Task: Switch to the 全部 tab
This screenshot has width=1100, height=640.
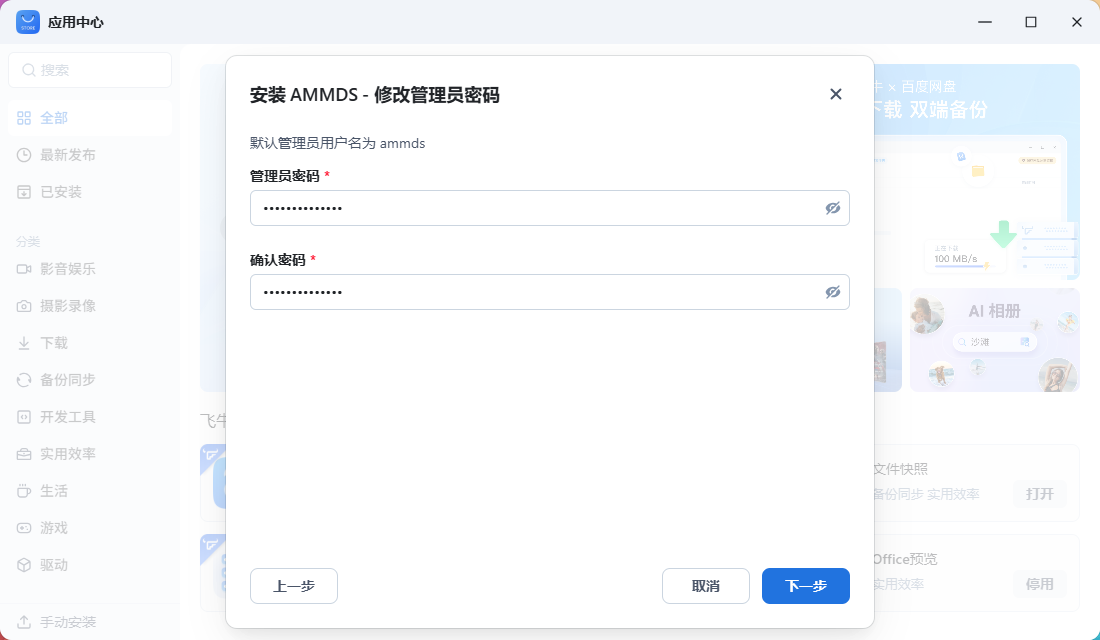Action: point(55,117)
